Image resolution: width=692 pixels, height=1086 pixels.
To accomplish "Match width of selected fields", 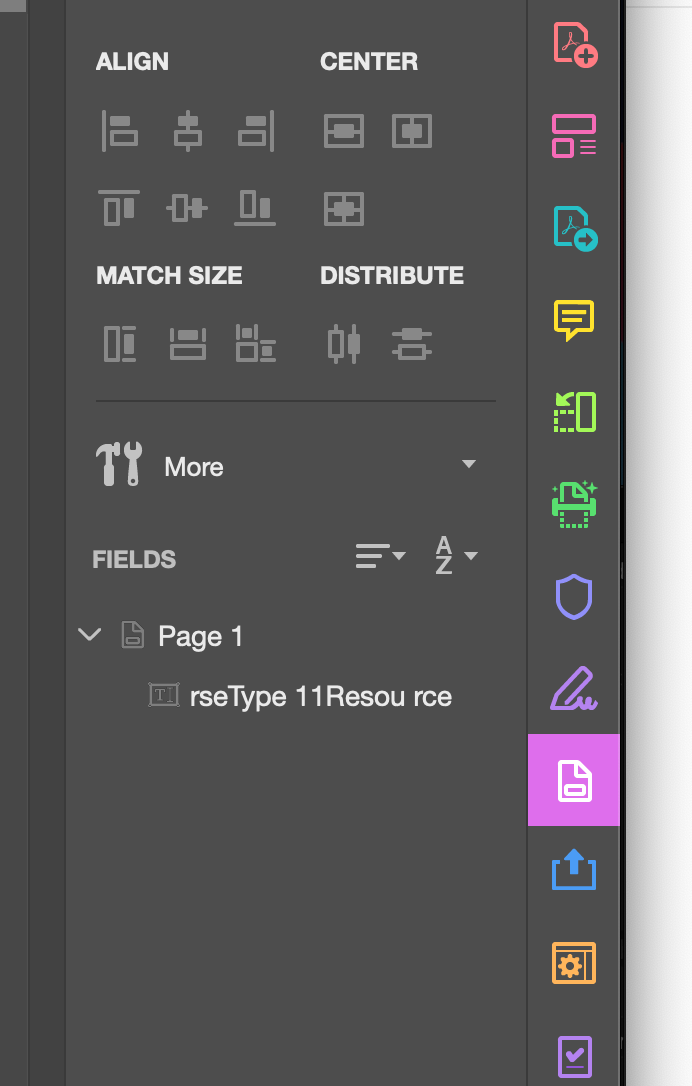I will pos(119,343).
